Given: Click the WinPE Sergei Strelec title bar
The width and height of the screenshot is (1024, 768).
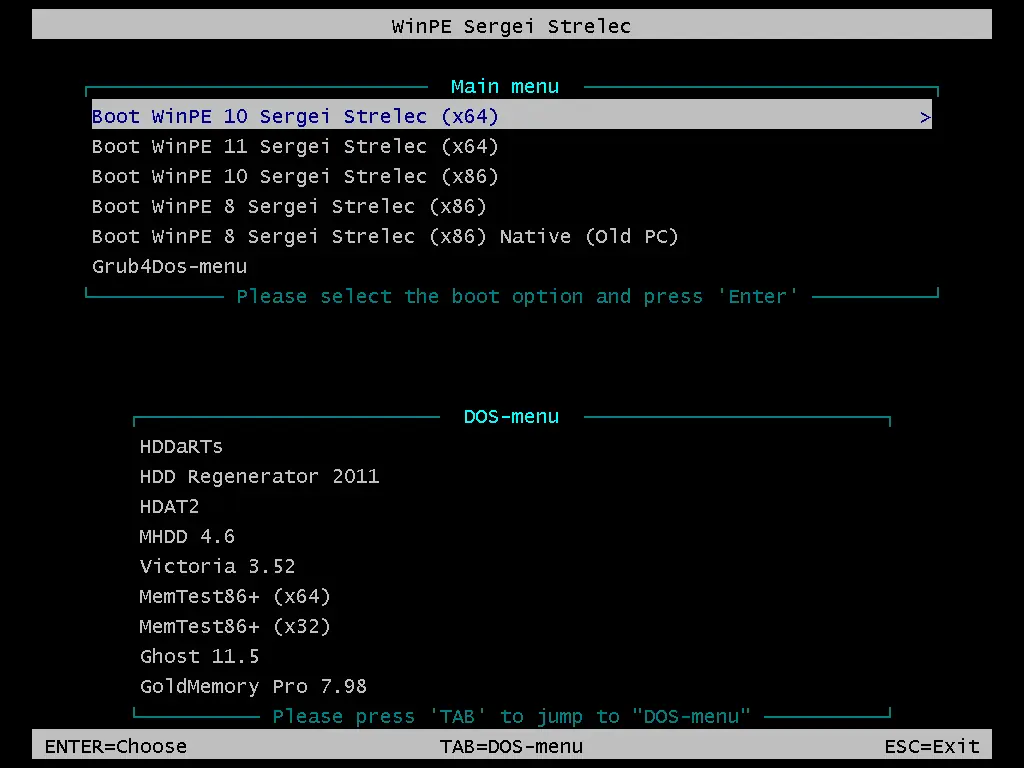Looking at the screenshot, I should tap(511, 26).
